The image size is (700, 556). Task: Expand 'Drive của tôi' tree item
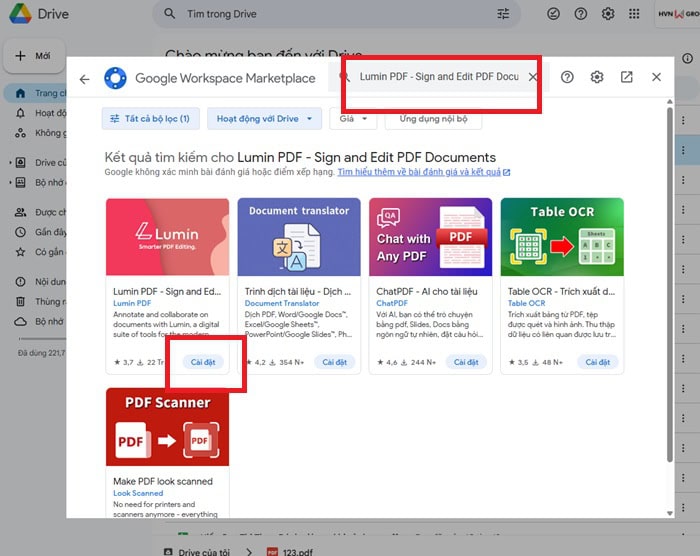click(x=11, y=163)
